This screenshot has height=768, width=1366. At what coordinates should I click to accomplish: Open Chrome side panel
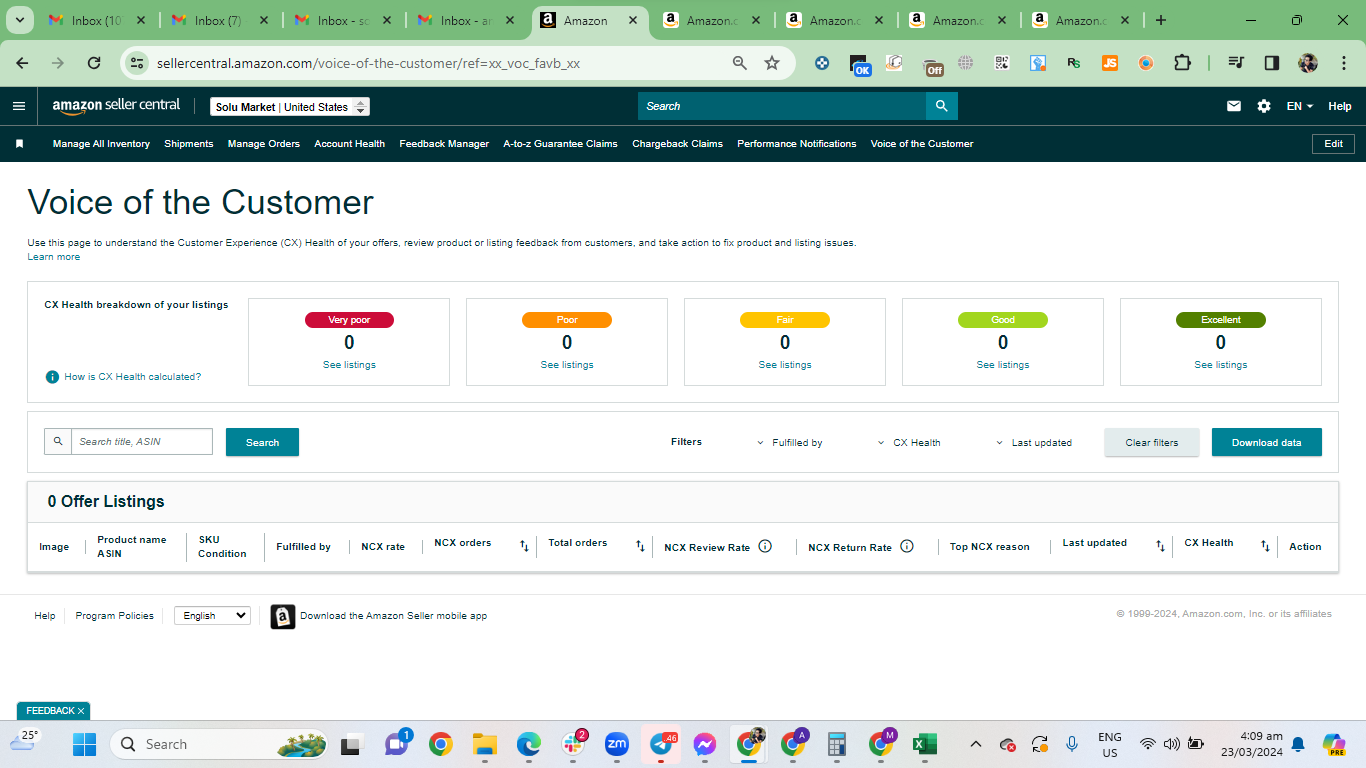point(1271,63)
